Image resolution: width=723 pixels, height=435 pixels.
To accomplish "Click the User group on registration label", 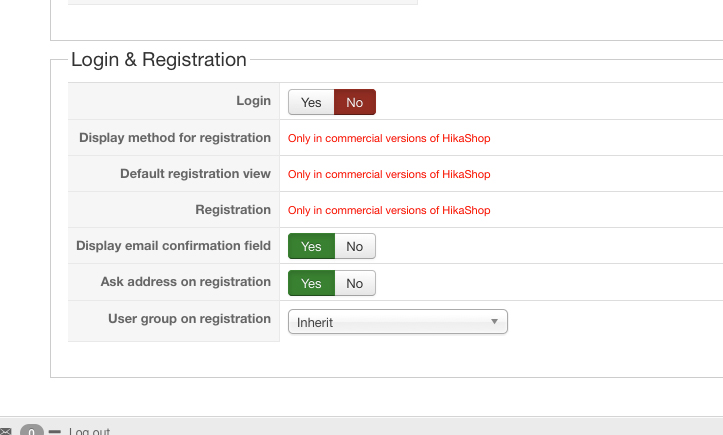I will [x=189, y=319].
